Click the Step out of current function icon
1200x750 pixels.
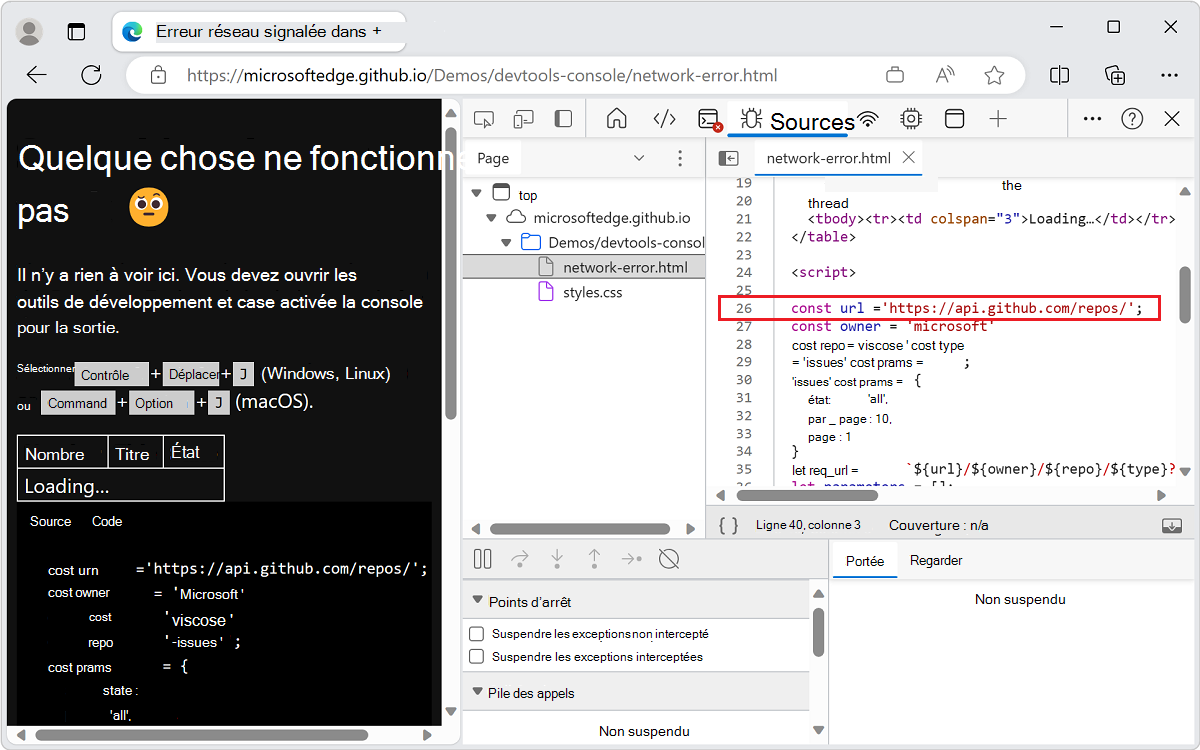click(x=594, y=559)
